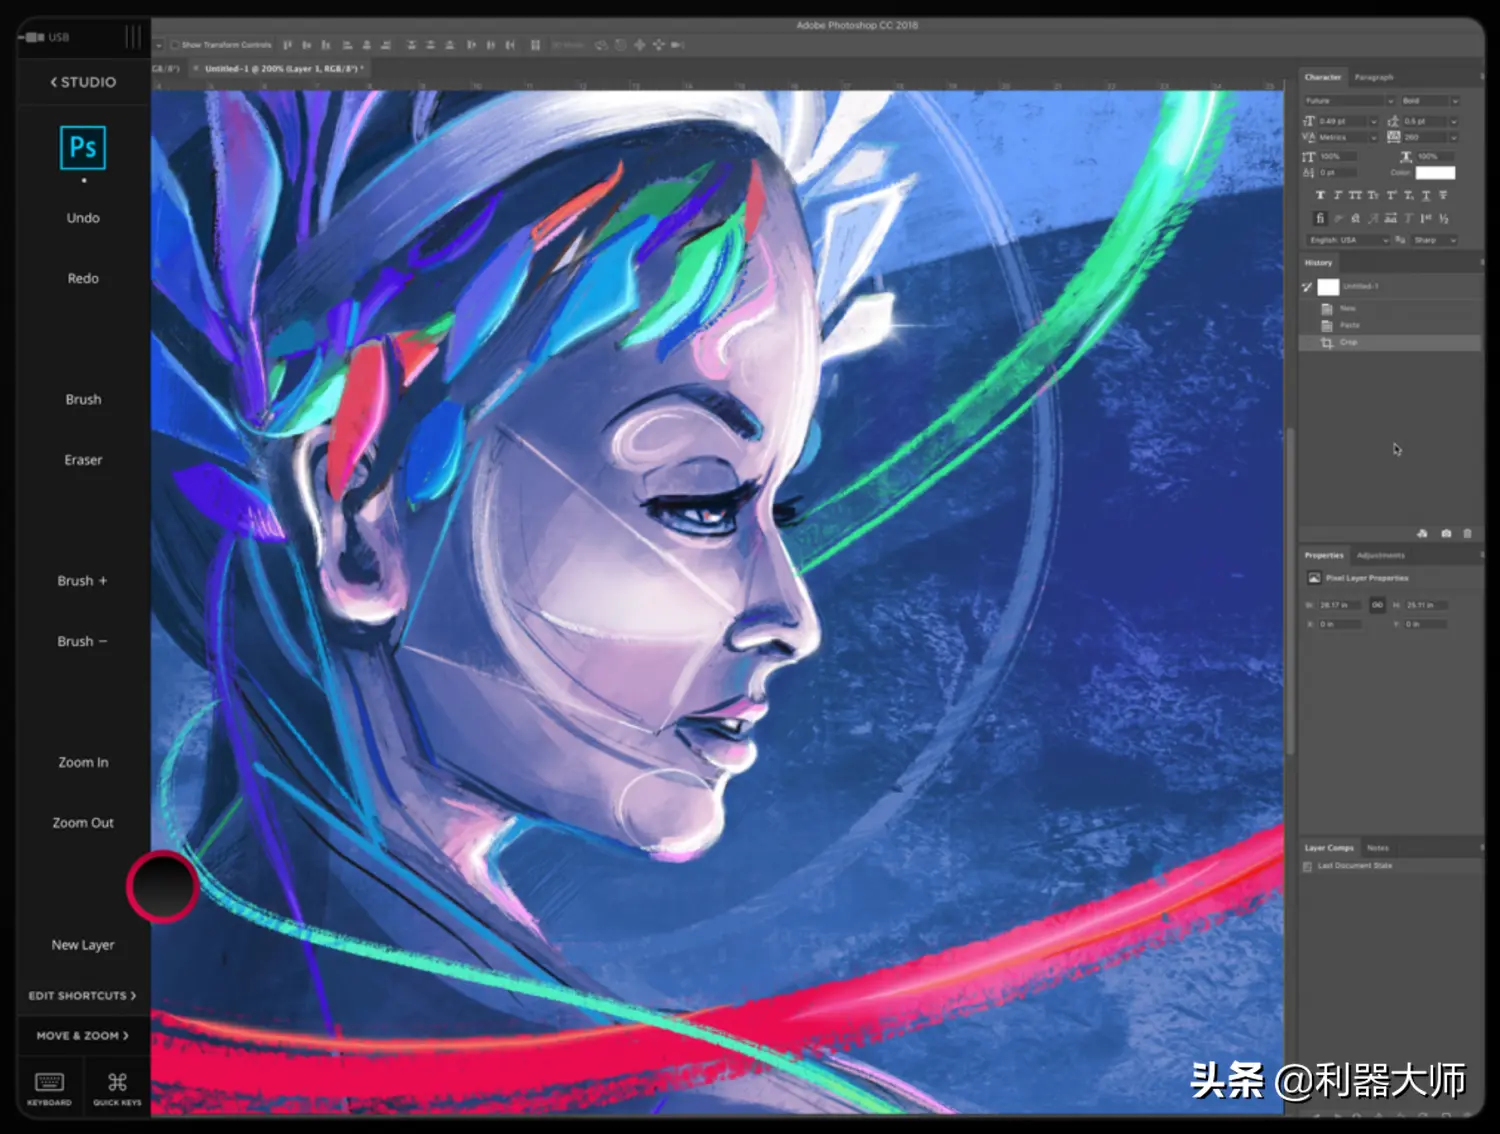Open the Sharp anti-aliasing dropdown
This screenshot has height=1134, width=1500.
coord(1435,240)
